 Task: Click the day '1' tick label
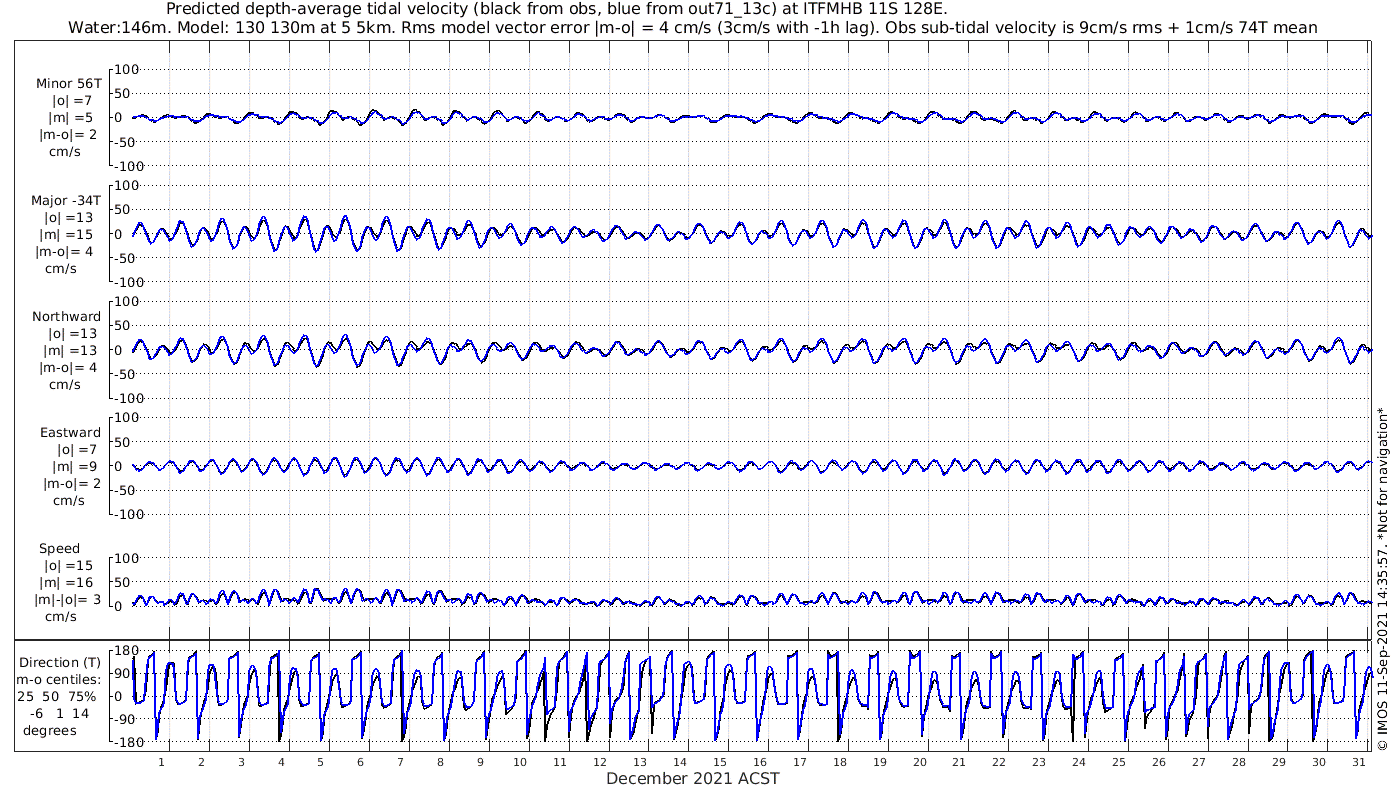161,762
